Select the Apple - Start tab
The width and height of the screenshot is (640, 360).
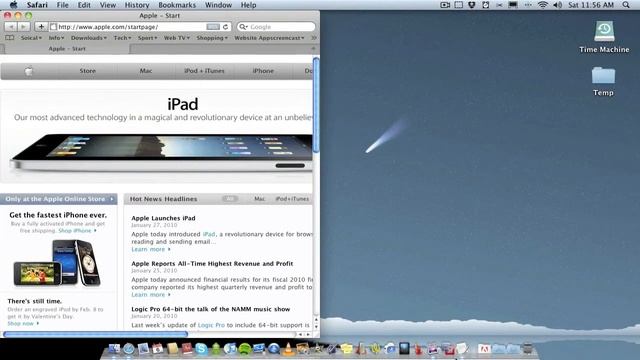coord(67,49)
